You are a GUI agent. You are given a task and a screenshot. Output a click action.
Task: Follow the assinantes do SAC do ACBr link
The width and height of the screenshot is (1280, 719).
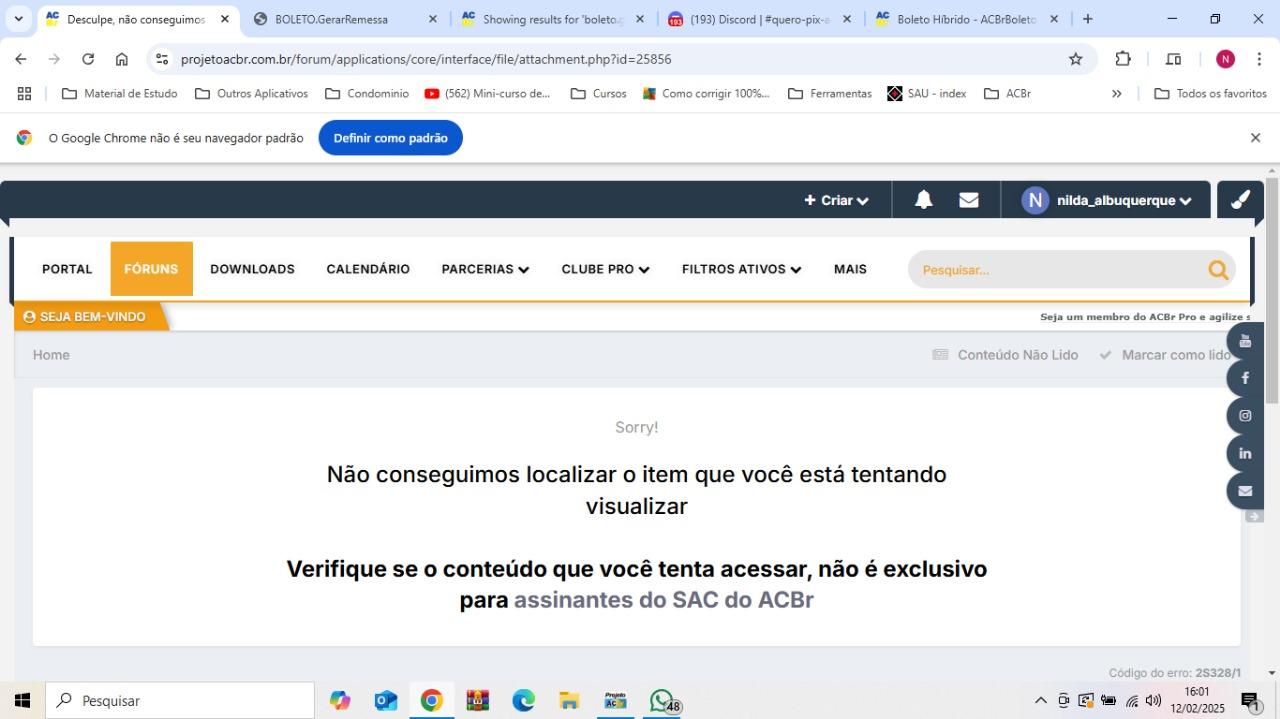(x=664, y=600)
